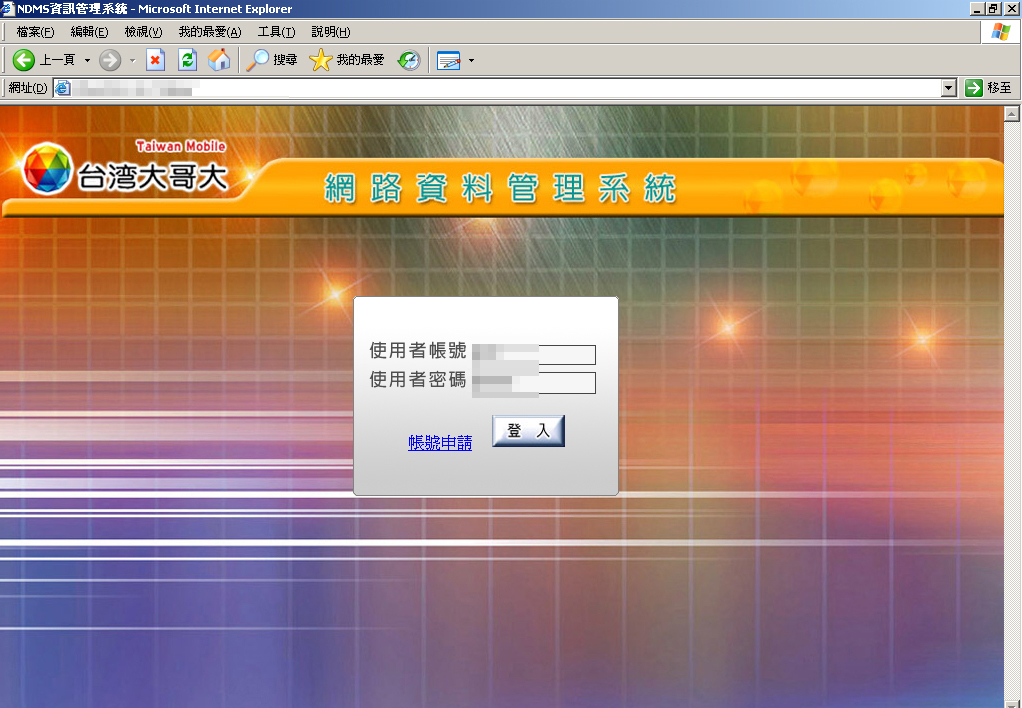This screenshot has height=708, width=1022.
Task: Expand the Back button history dropdown
Action: tap(87, 60)
